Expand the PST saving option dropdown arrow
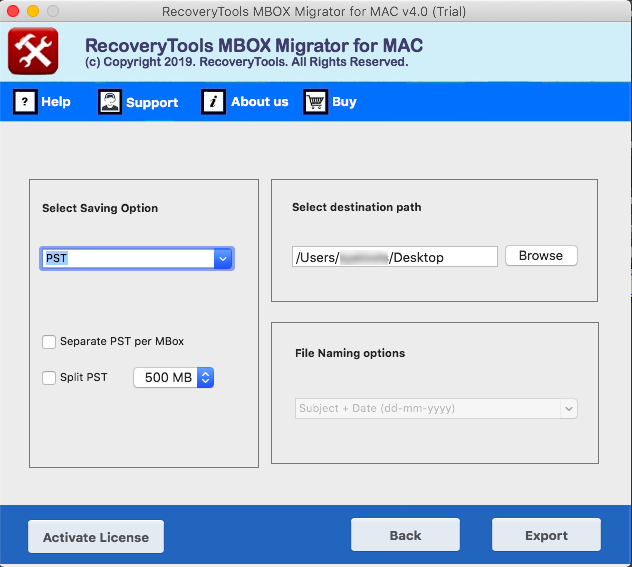The width and height of the screenshot is (632, 567). coord(223,258)
